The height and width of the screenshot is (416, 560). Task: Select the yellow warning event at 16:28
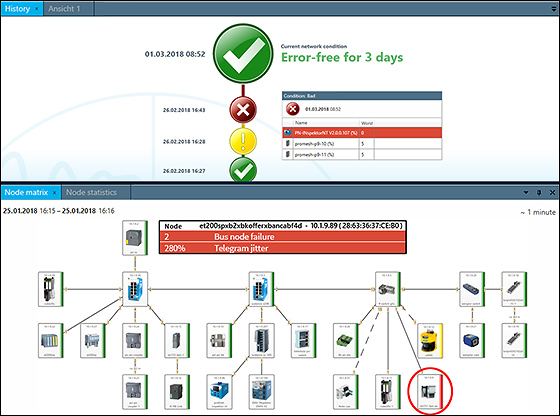click(x=243, y=141)
